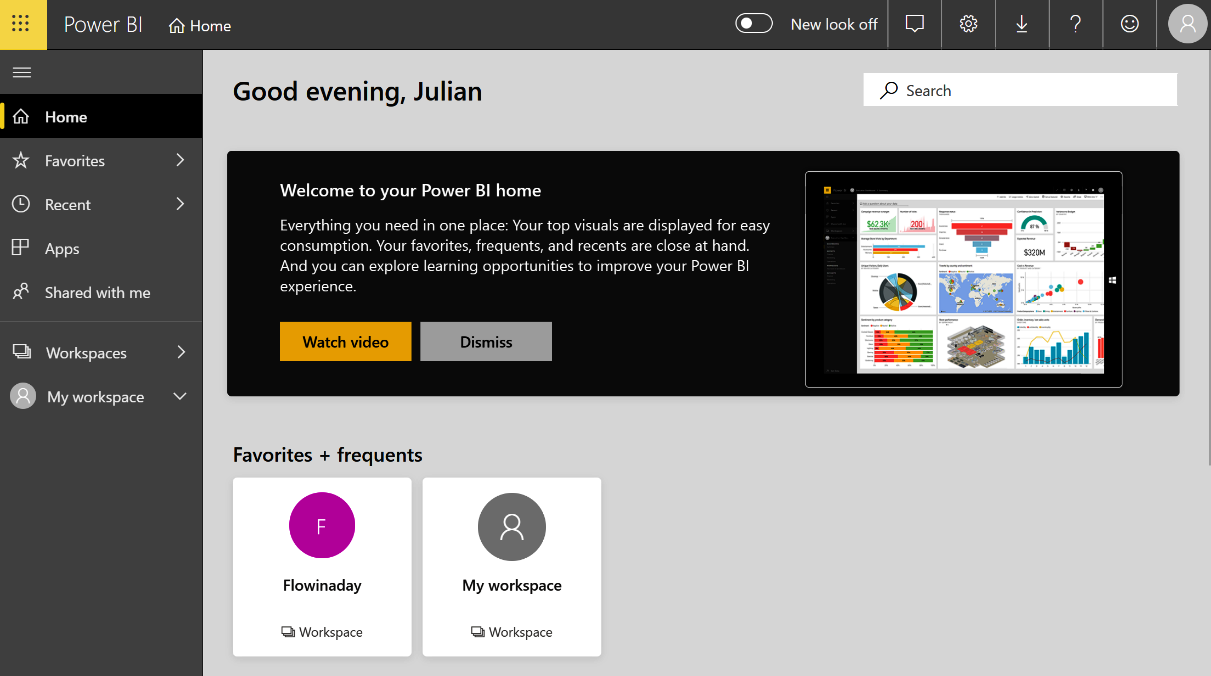1211x676 pixels.
Task: Click the purple F Flowinaday avatar
Action: click(x=322, y=525)
